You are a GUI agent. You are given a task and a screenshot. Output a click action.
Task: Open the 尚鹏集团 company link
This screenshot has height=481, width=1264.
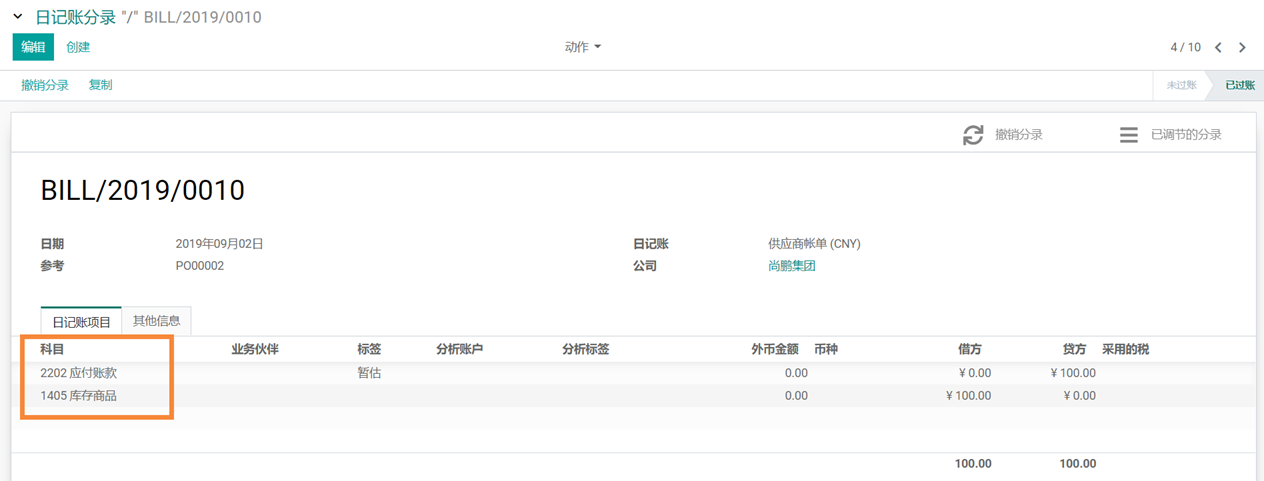pyautogui.click(x=791, y=266)
